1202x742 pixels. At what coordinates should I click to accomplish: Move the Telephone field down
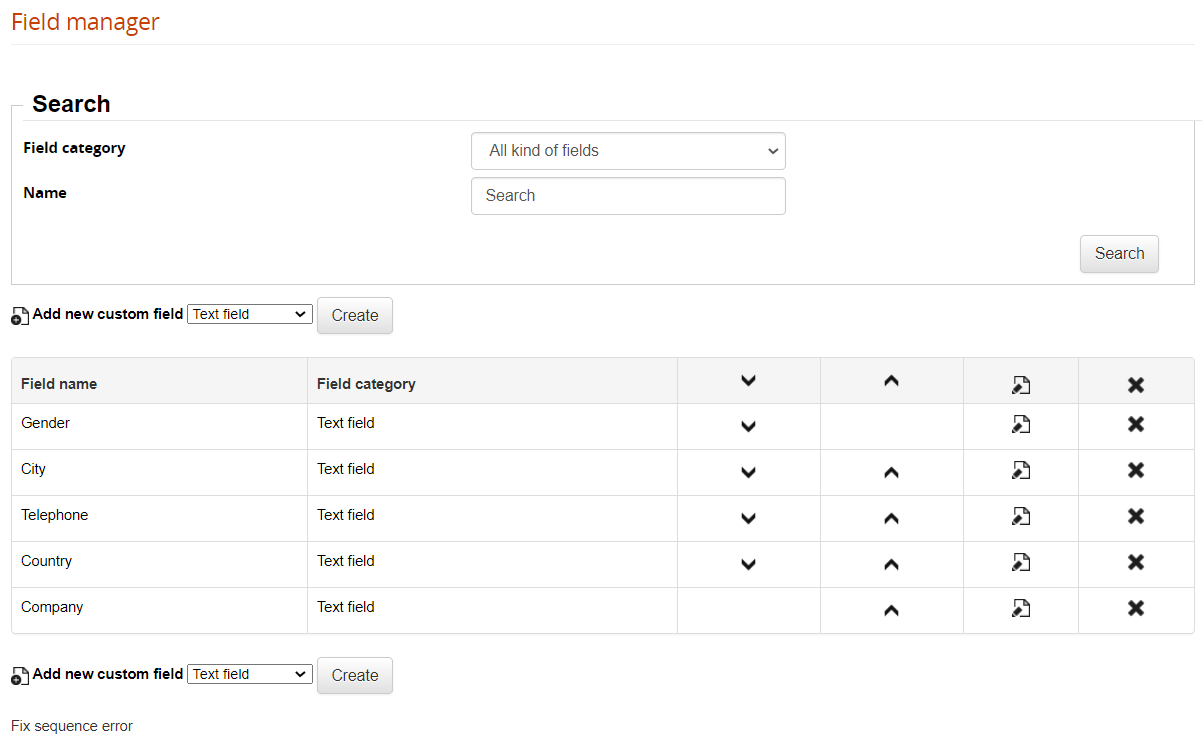tap(748, 517)
